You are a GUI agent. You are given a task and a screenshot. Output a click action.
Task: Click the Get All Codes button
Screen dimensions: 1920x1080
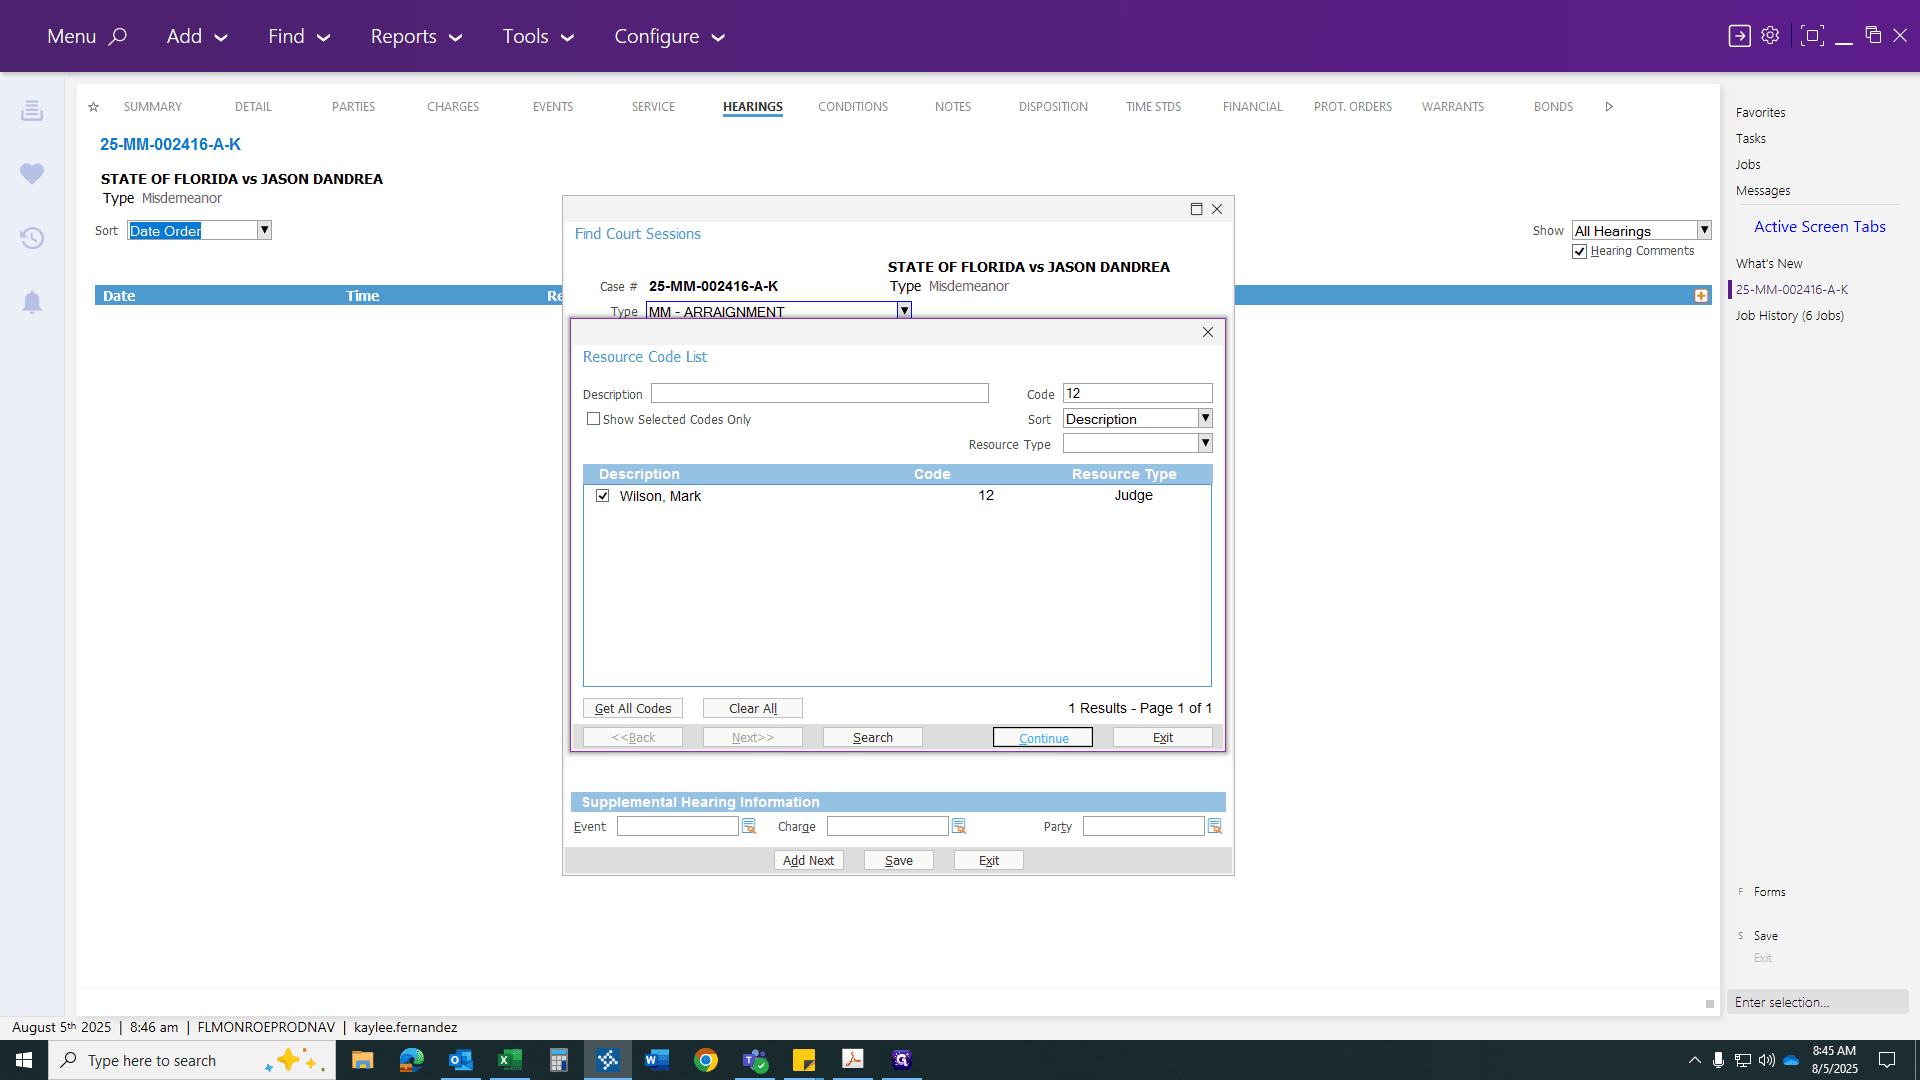point(633,708)
